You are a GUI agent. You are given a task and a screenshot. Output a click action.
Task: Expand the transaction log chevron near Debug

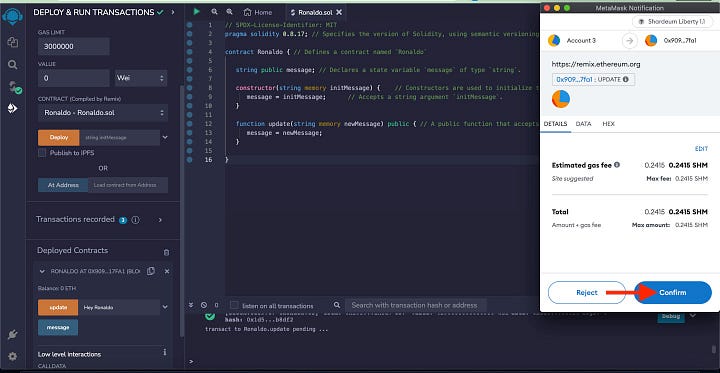[693, 316]
